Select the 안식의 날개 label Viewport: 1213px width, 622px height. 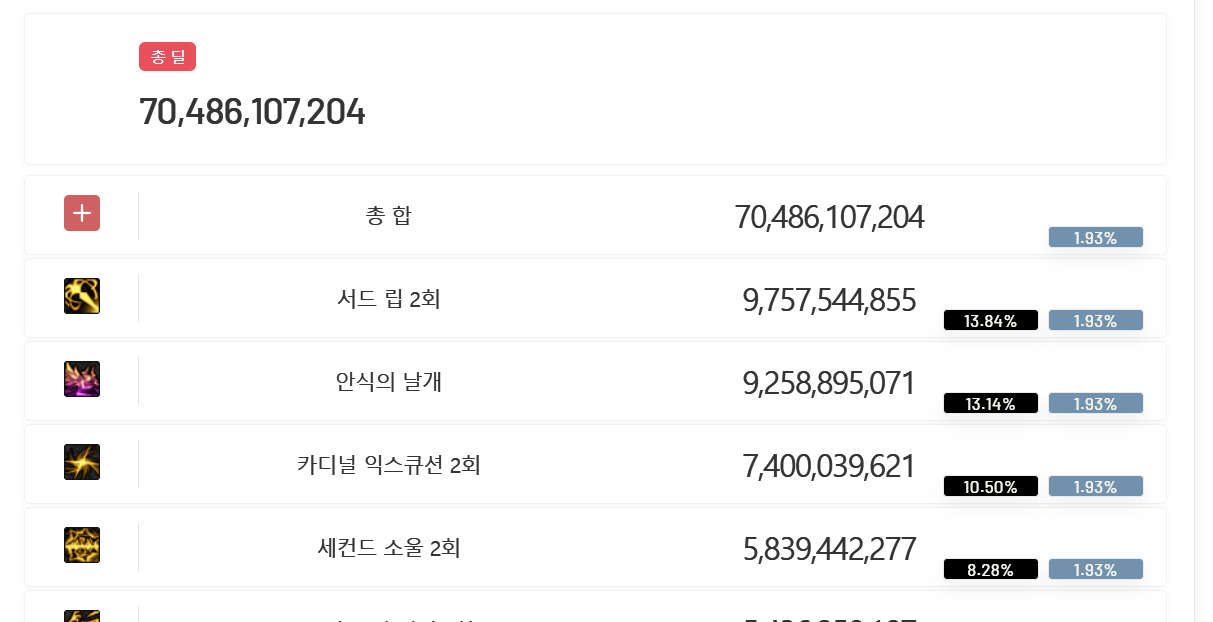click(389, 382)
